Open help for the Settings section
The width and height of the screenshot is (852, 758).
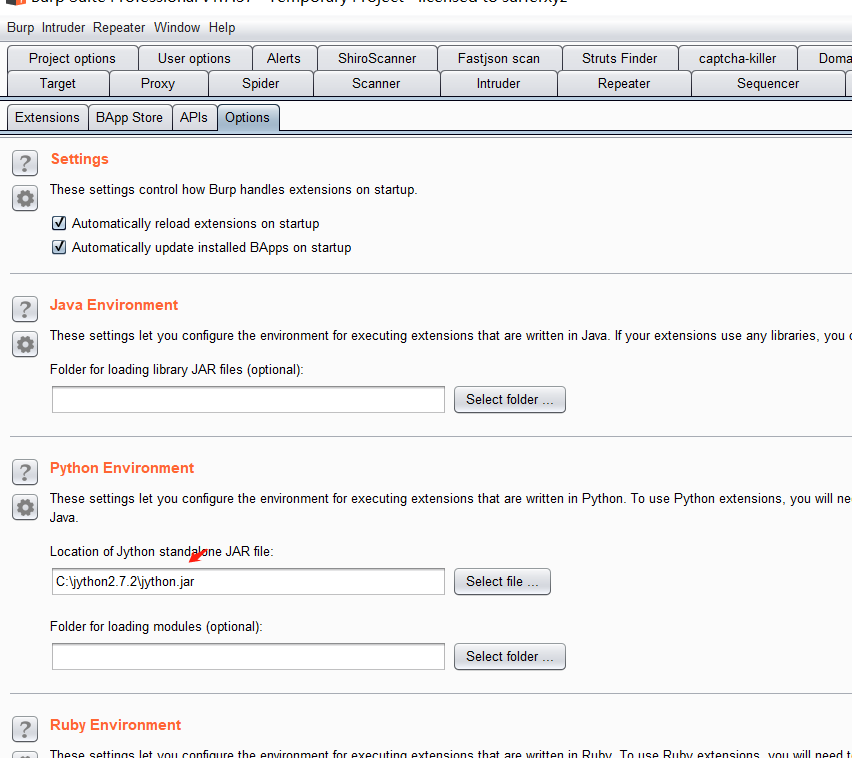[x=25, y=163]
